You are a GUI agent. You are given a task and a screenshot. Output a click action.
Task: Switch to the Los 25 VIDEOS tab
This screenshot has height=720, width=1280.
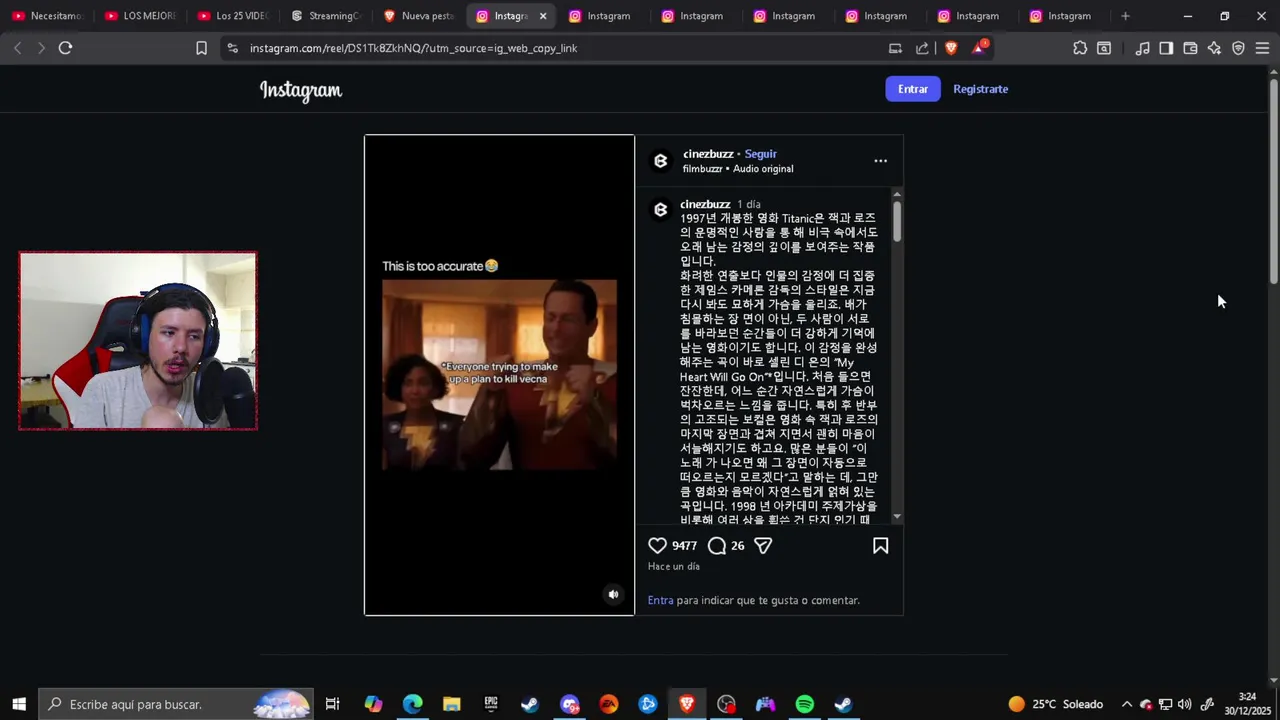233,16
